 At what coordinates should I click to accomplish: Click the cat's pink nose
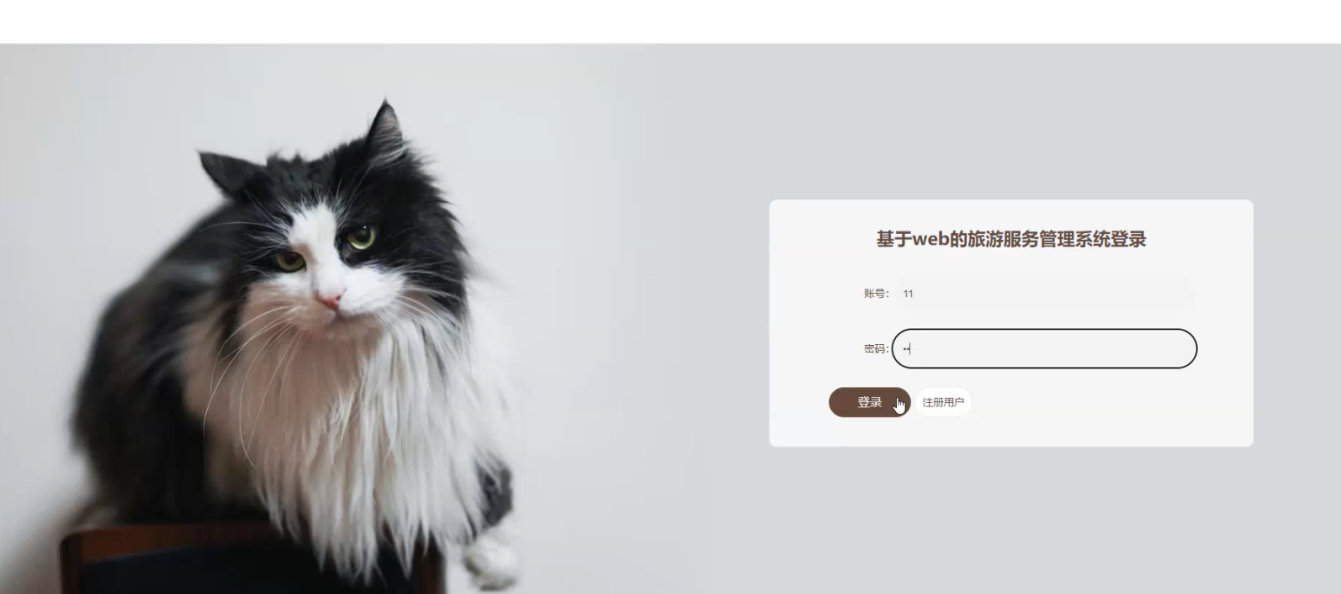tap(329, 298)
